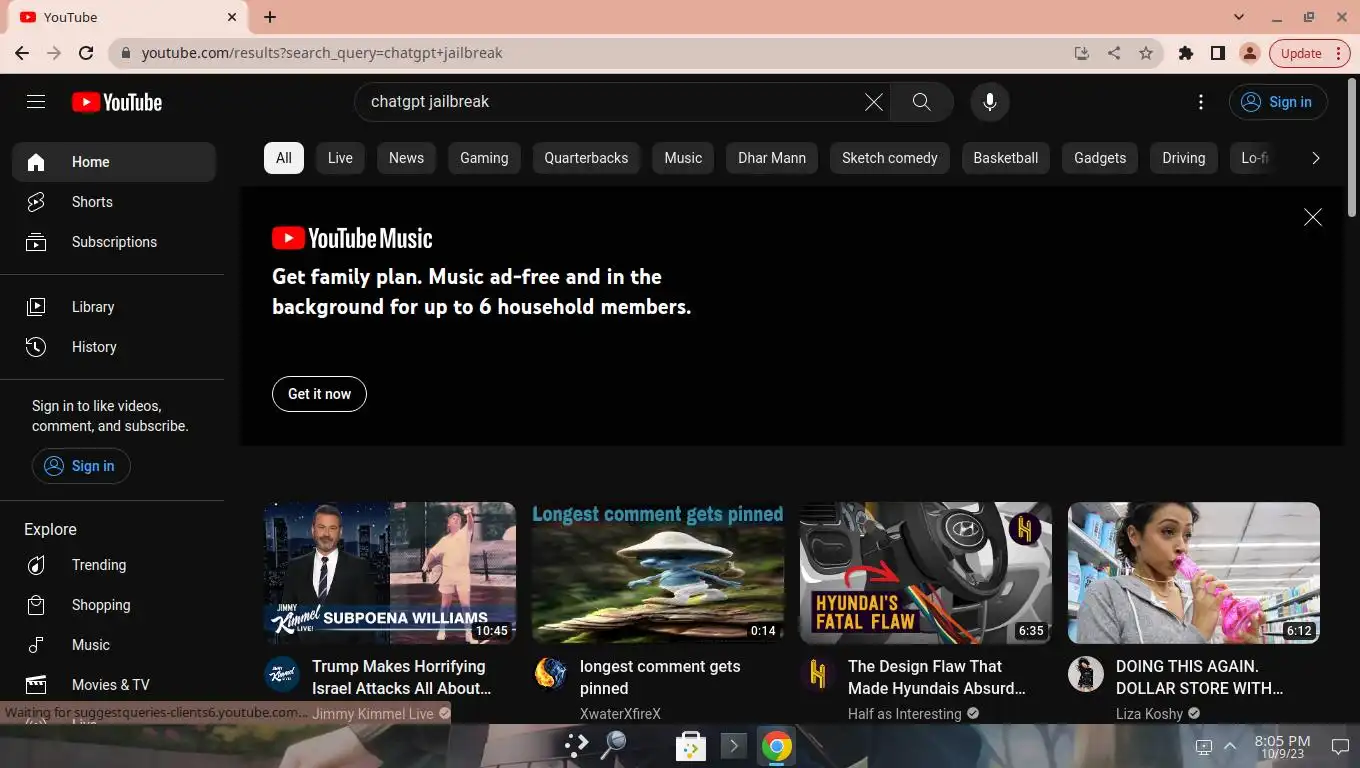The width and height of the screenshot is (1360, 768).
Task: Select the Gaming filter chip
Action: point(484,158)
